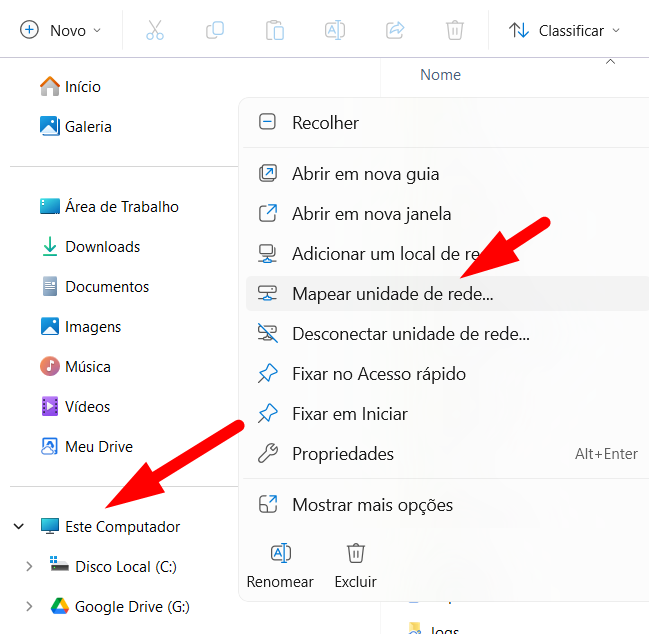649x634 pixels.
Task: Select Mostrar mais opções menu item
Action: coord(372,505)
